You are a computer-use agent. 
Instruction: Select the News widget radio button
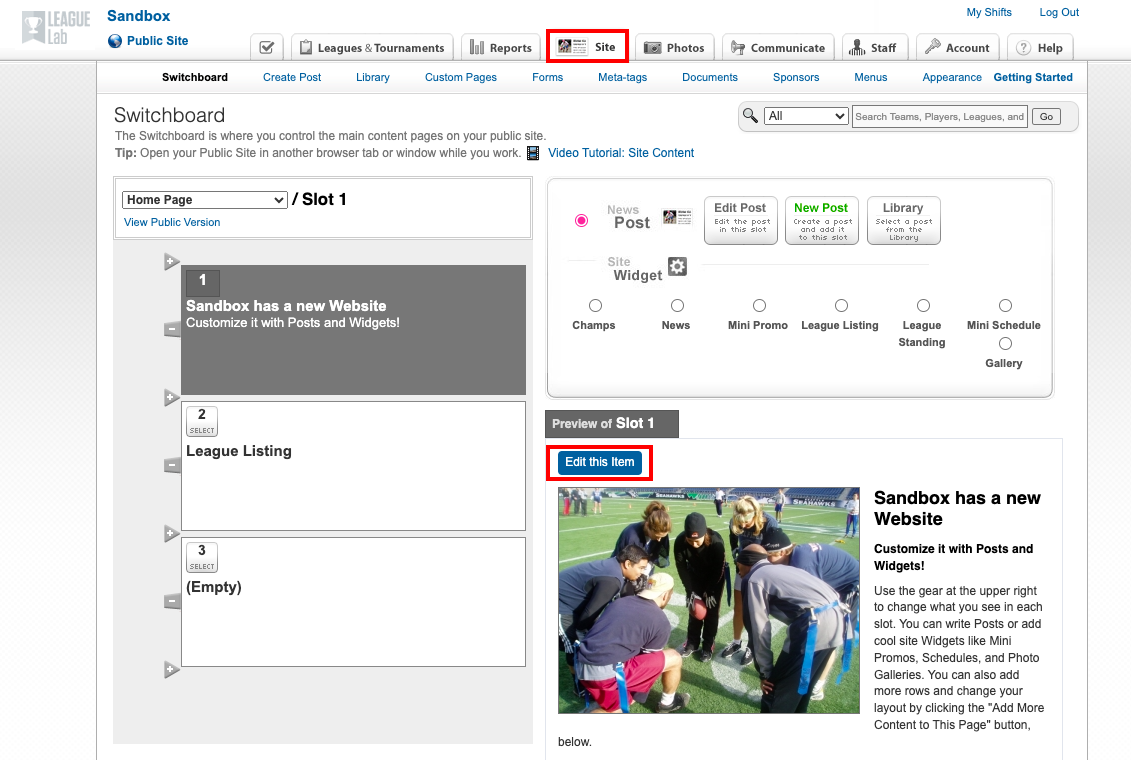tap(677, 306)
